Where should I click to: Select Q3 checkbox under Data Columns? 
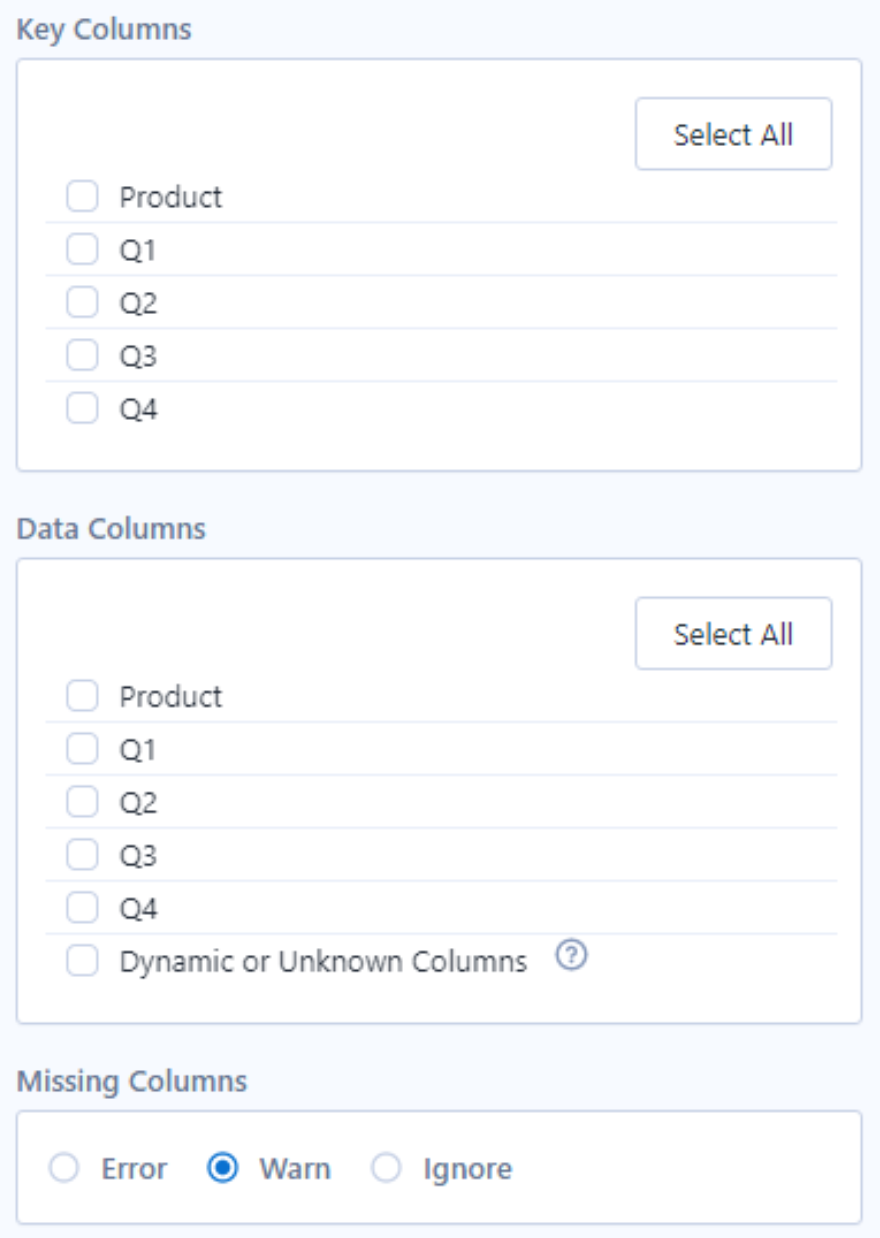(x=82, y=855)
